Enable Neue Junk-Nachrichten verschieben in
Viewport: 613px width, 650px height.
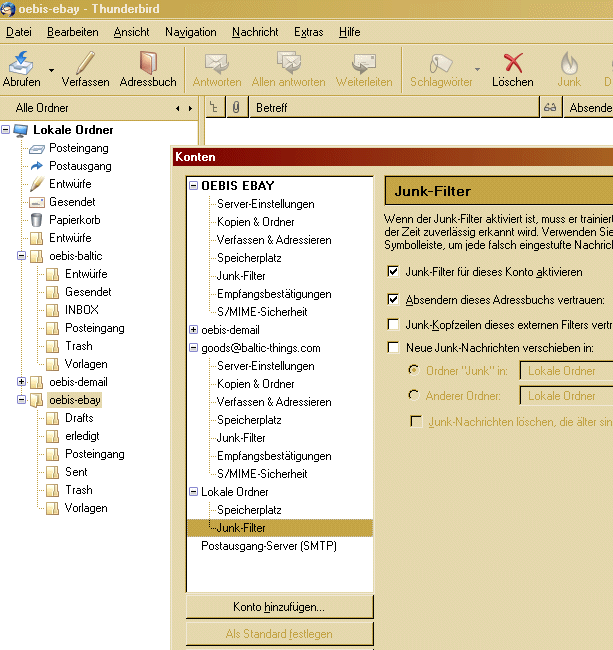[x=393, y=347]
